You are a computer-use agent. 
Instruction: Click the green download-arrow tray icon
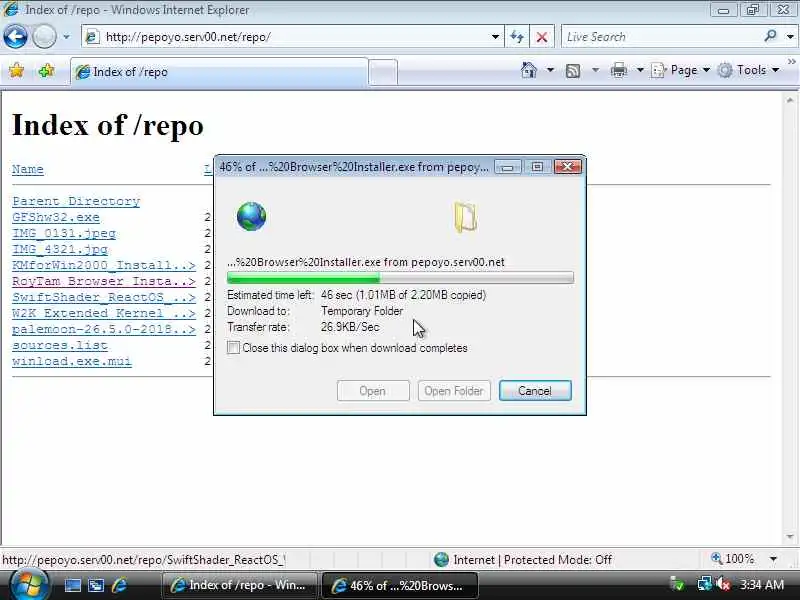coord(678,584)
